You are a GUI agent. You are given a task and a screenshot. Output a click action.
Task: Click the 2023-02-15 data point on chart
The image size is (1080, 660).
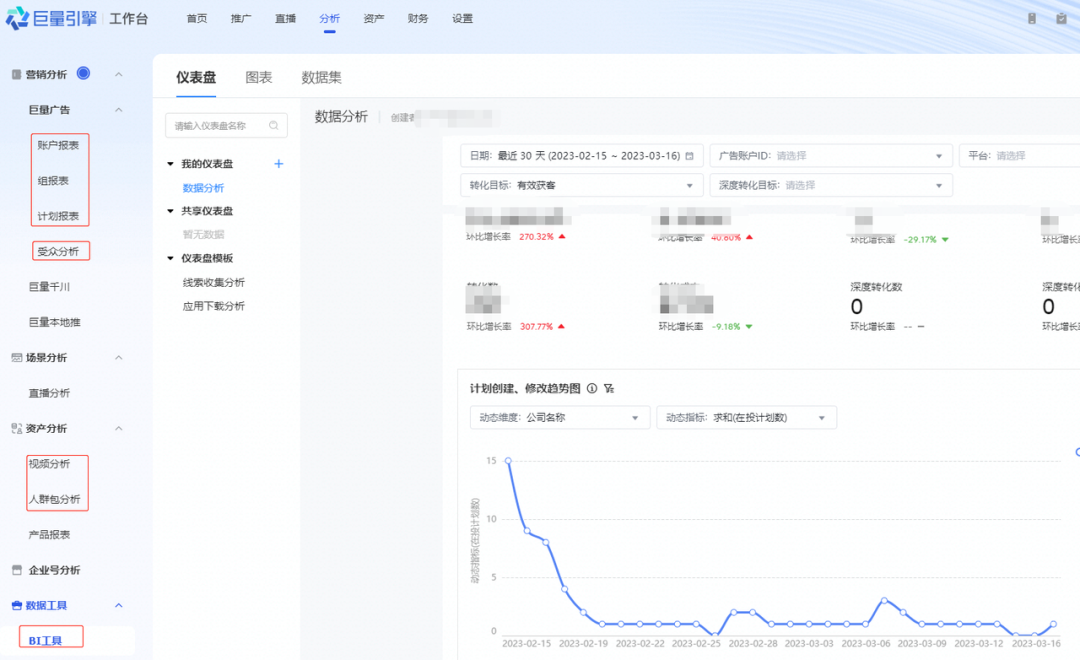click(508, 460)
